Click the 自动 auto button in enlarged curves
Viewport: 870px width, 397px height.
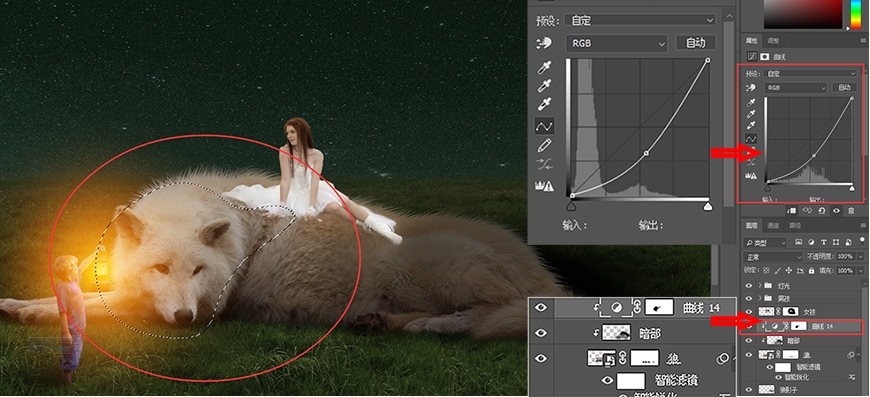(696, 43)
